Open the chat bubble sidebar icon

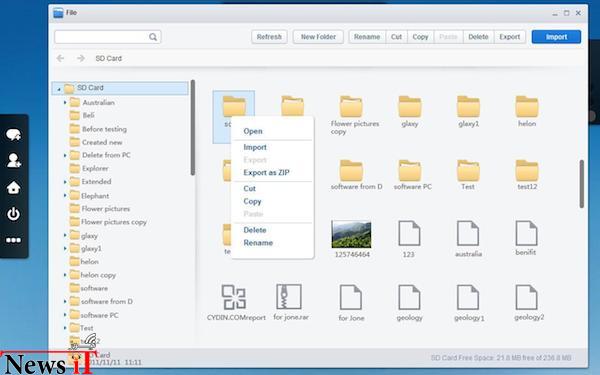pyautogui.click(x=13, y=134)
